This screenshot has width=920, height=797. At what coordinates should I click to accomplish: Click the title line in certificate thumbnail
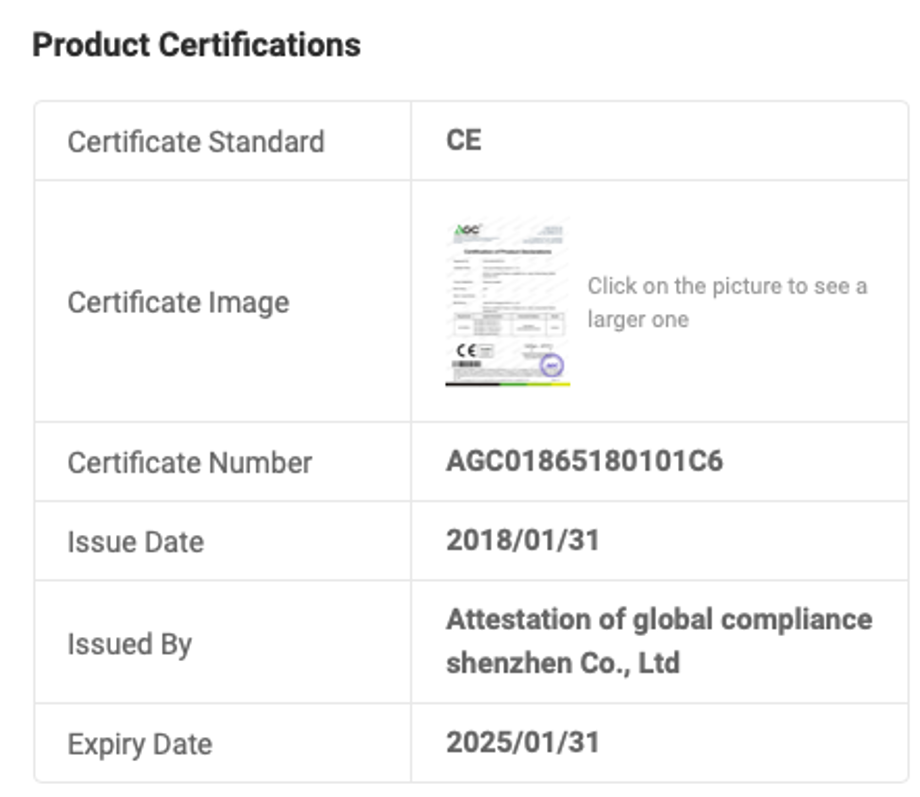coord(507,250)
